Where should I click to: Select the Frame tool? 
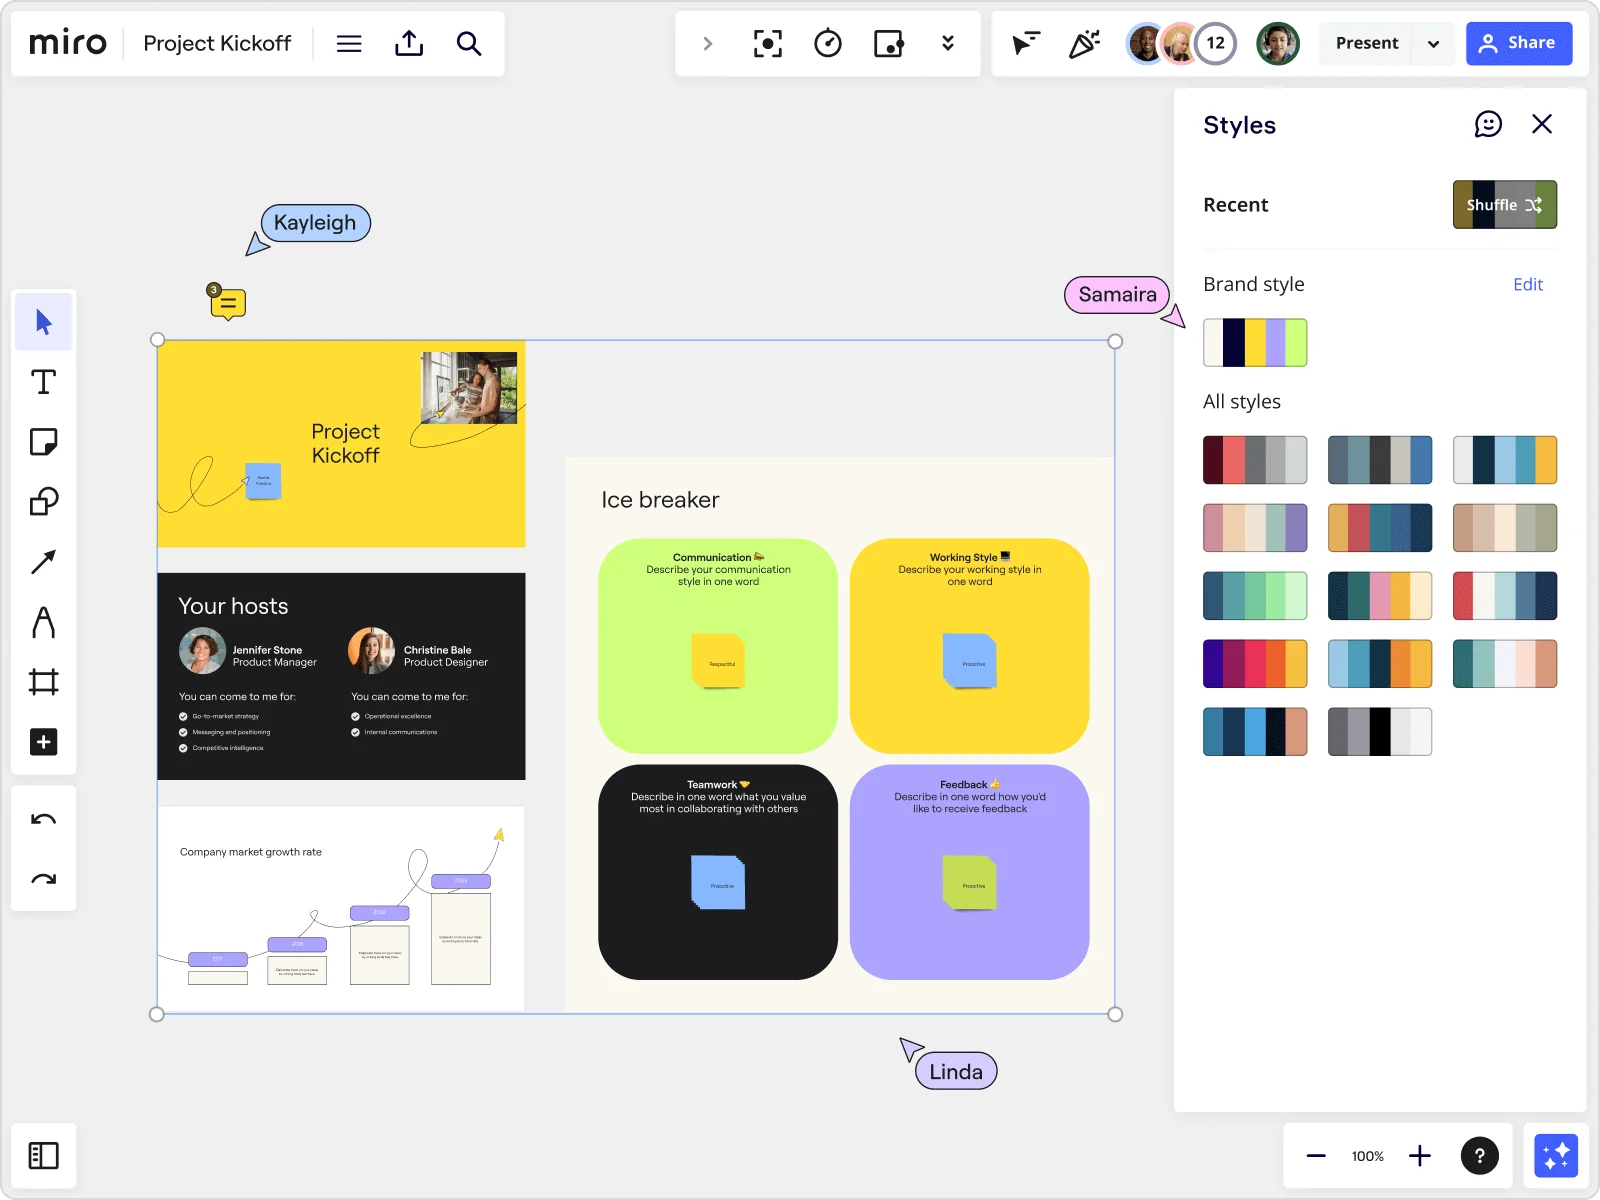[43, 682]
